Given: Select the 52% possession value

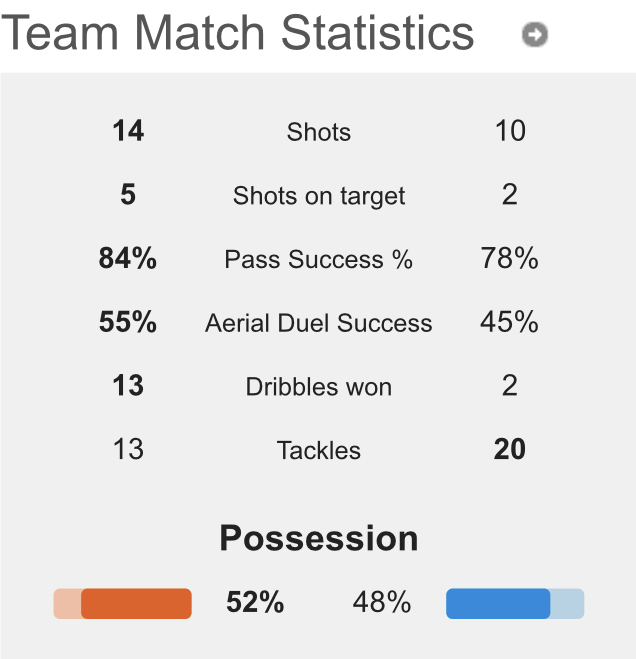Looking at the screenshot, I should point(255,603).
